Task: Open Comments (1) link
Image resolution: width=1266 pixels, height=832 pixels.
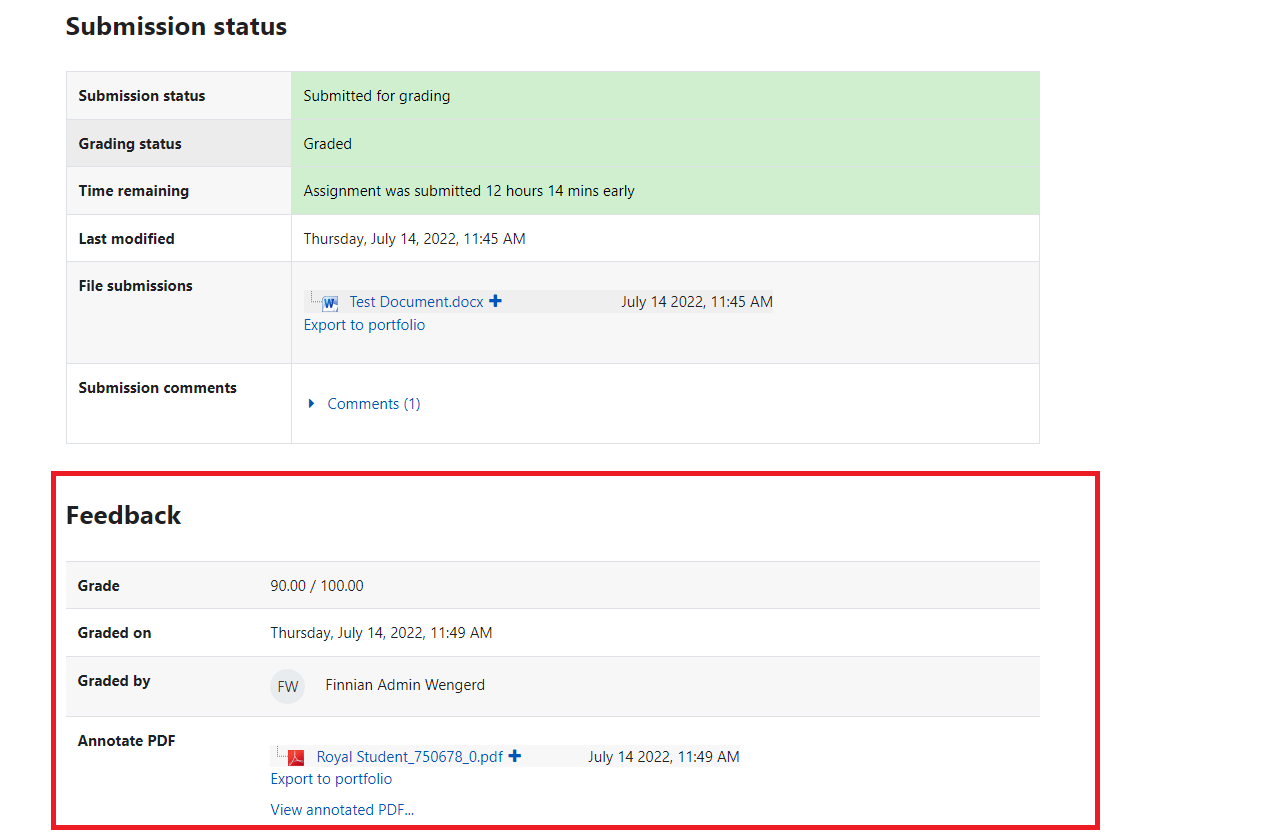Action: [374, 404]
